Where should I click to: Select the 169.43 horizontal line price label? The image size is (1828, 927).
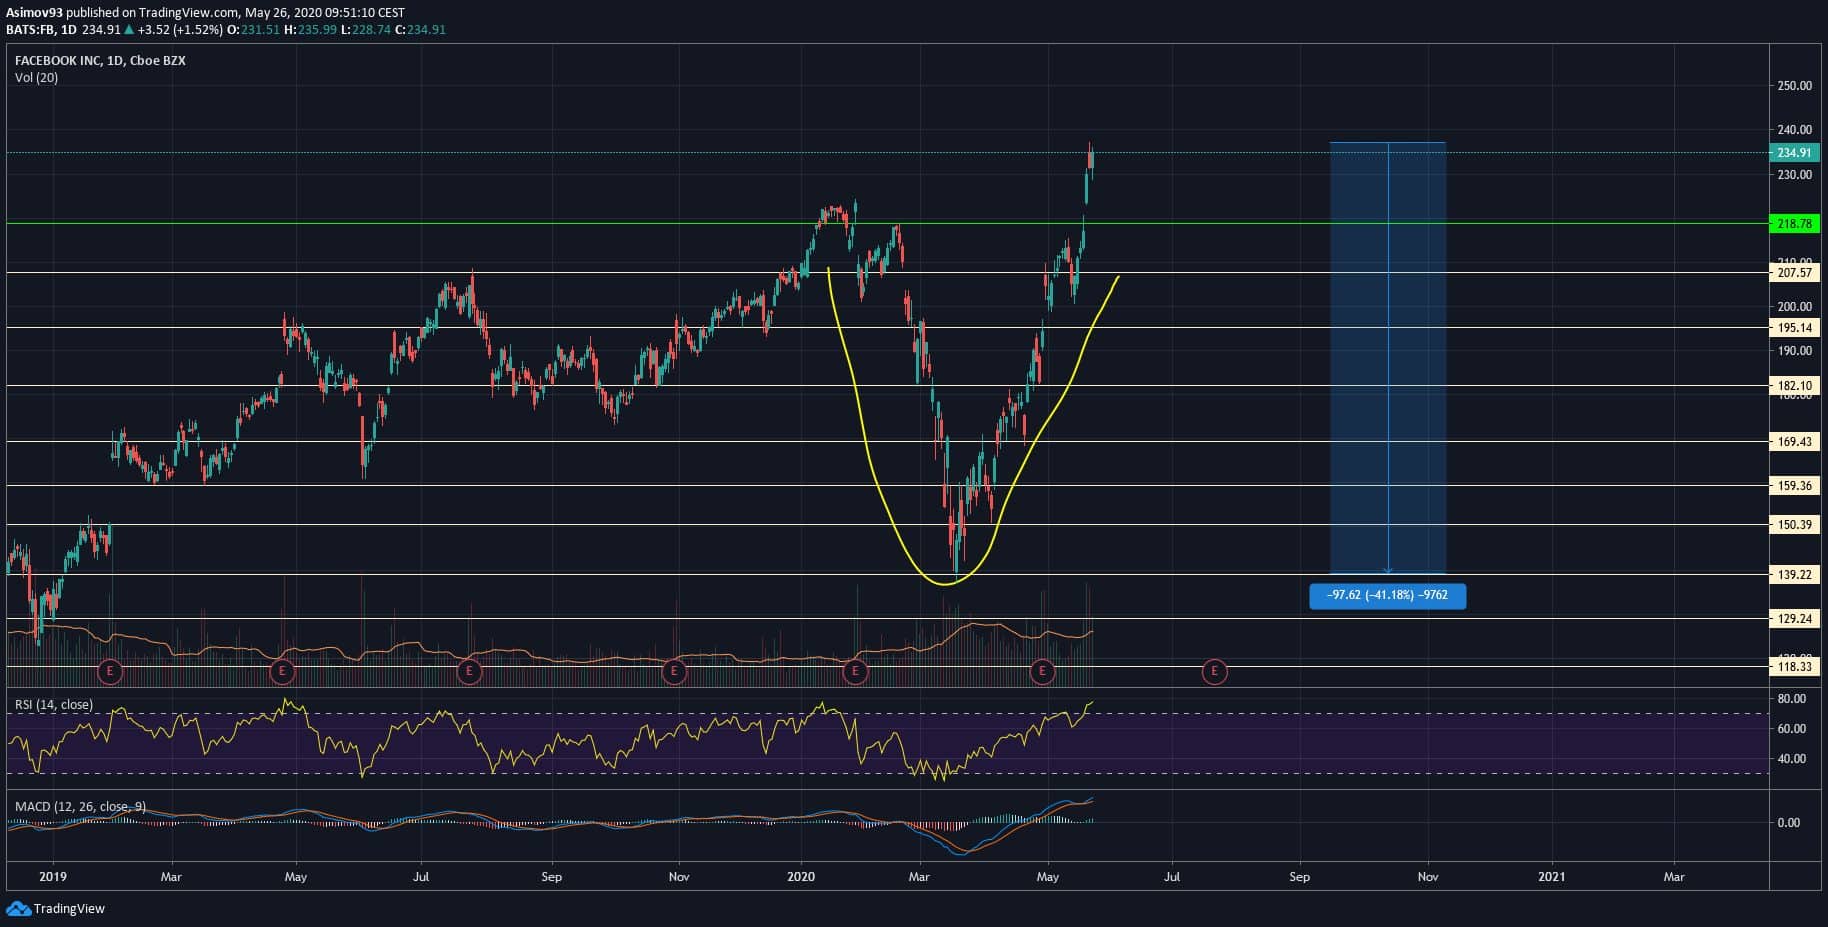[x=1794, y=441]
